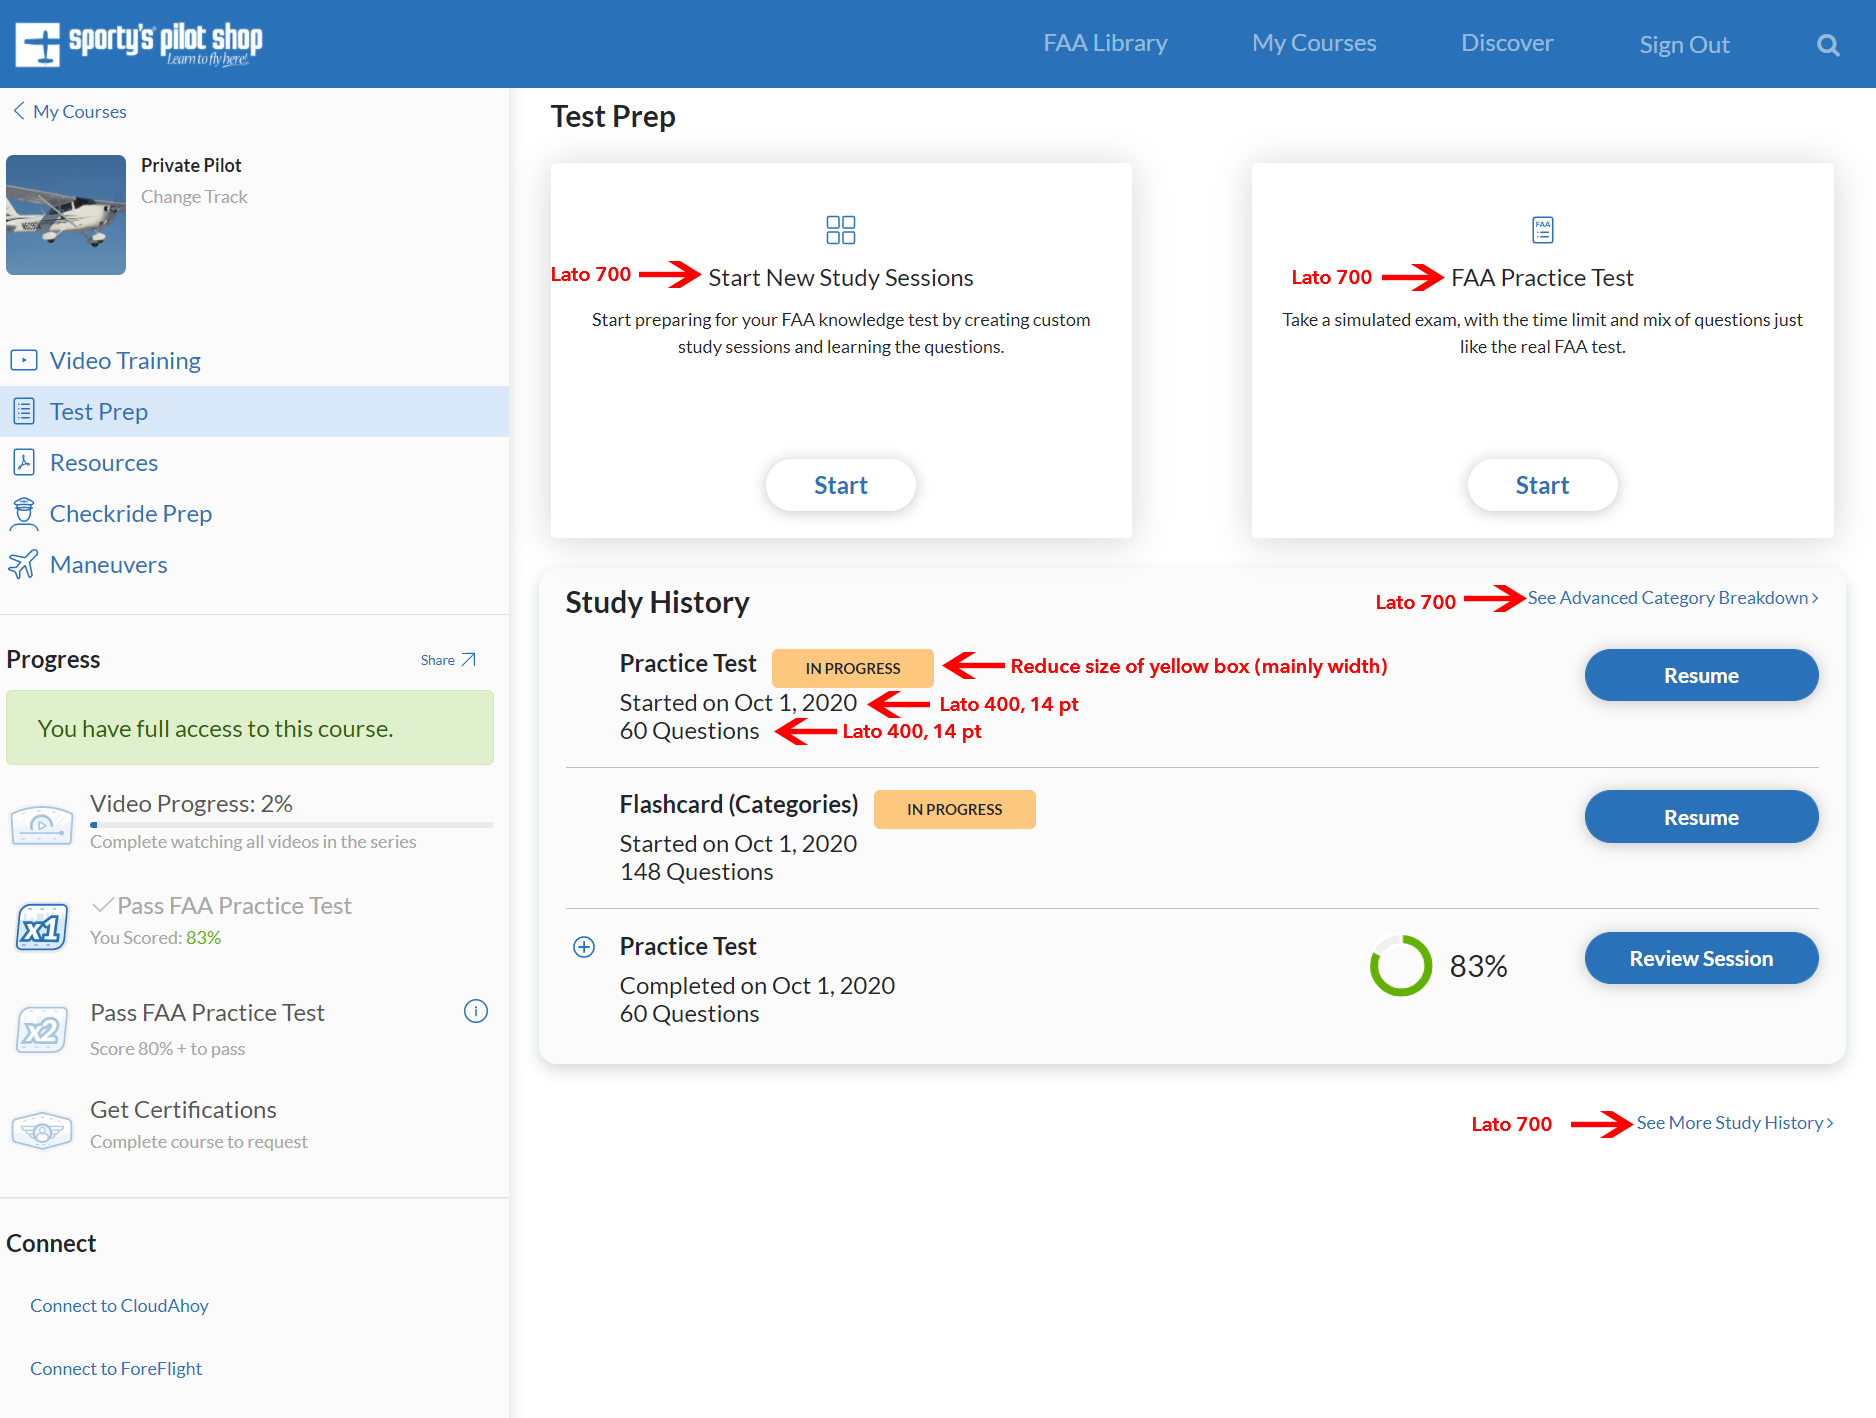Viewport: 1876px width, 1418px height.
Task: Click You Scored: 83% text
Action: [x=155, y=937]
